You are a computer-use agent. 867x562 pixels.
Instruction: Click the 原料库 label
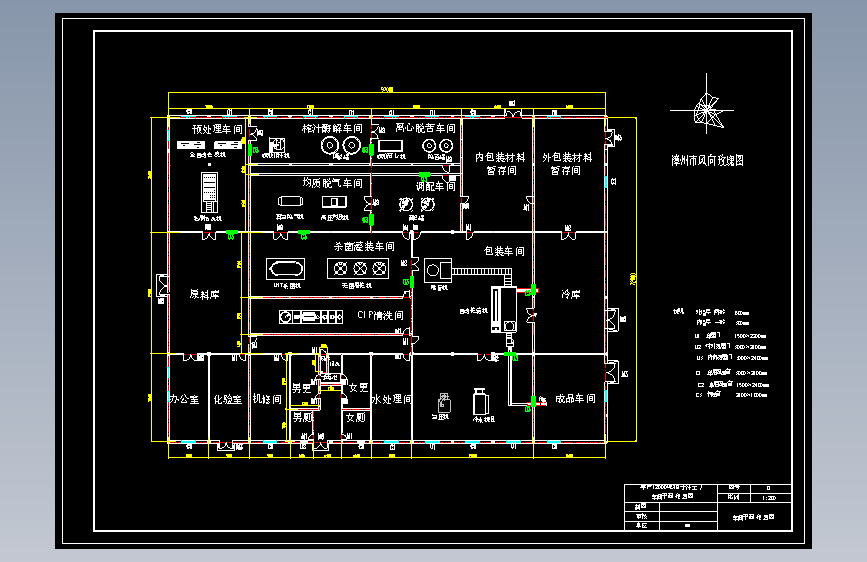click(205, 294)
